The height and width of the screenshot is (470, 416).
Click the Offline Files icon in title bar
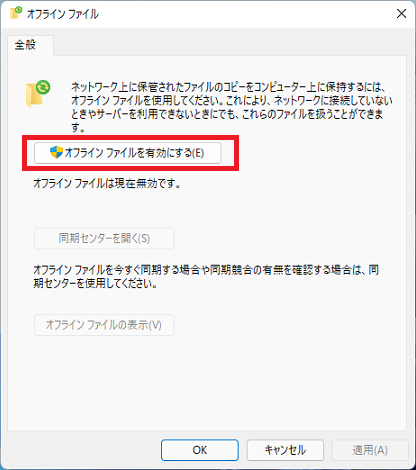point(16,13)
